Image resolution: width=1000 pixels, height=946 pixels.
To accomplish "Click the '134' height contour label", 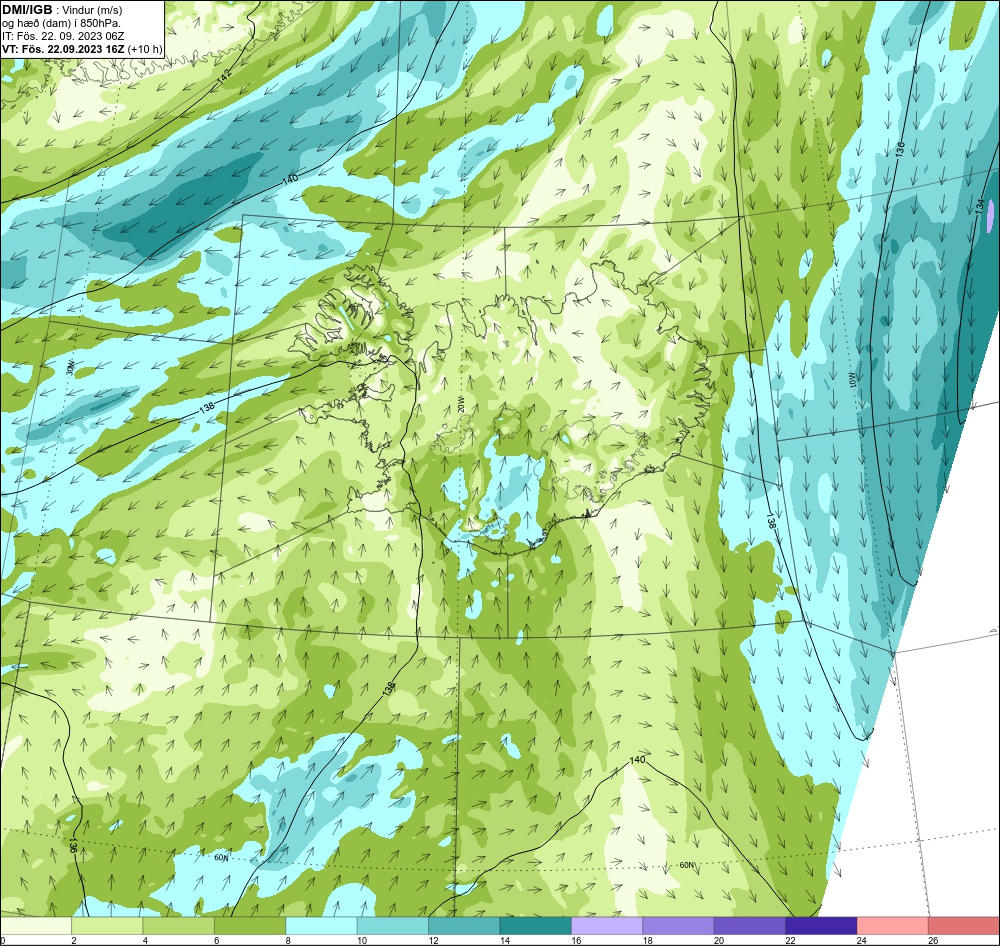I will (x=980, y=206).
